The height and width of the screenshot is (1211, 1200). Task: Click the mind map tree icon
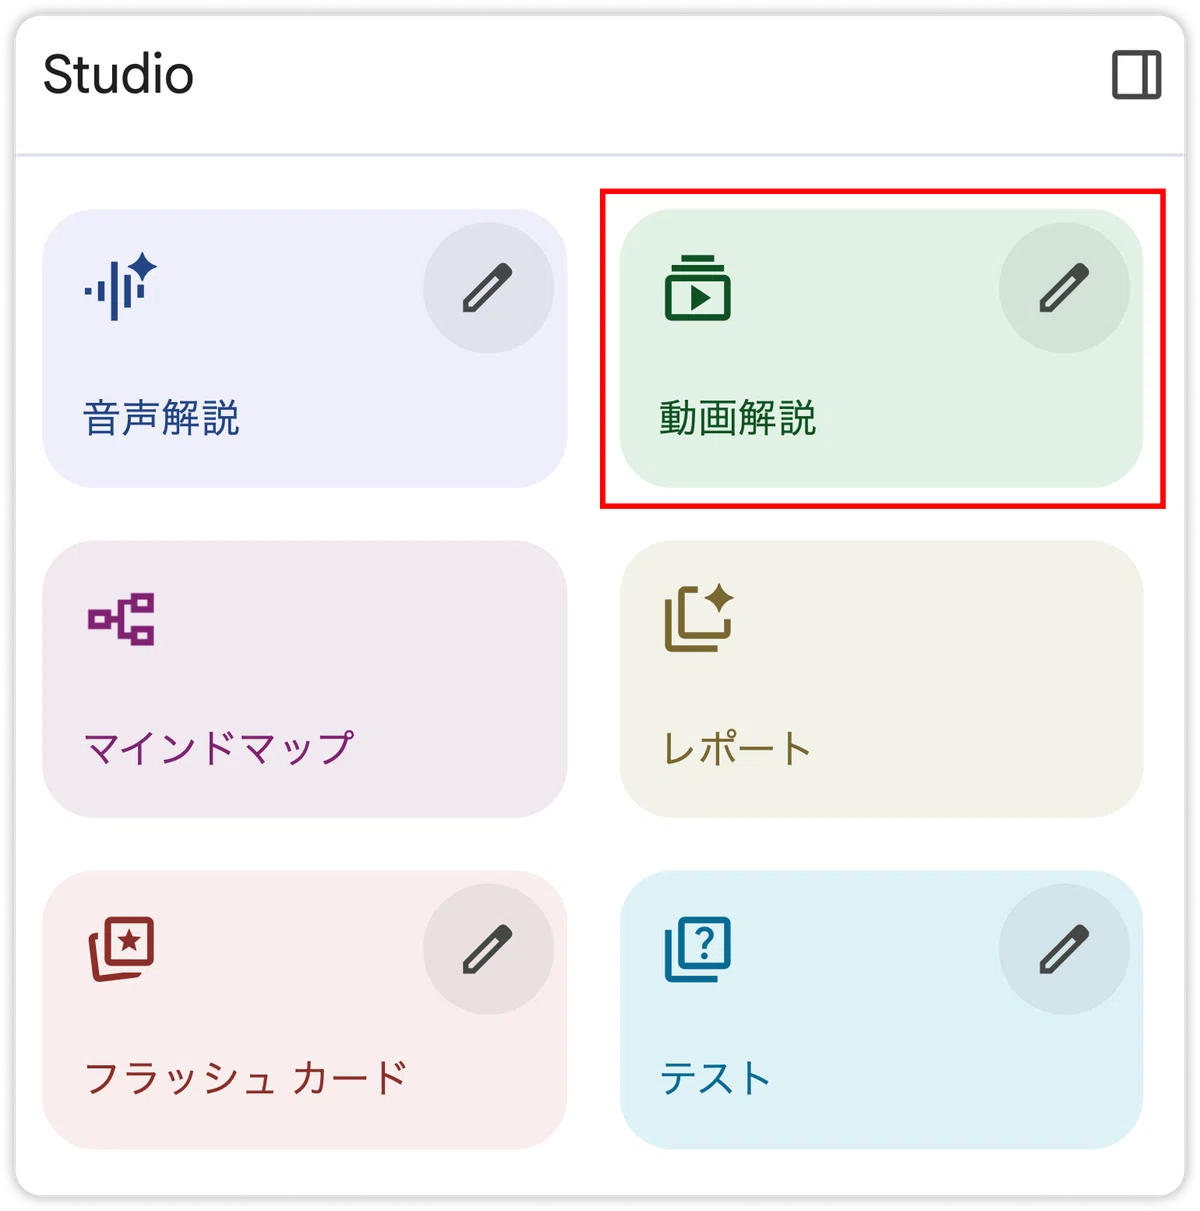pyautogui.click(x=121, y=619)
